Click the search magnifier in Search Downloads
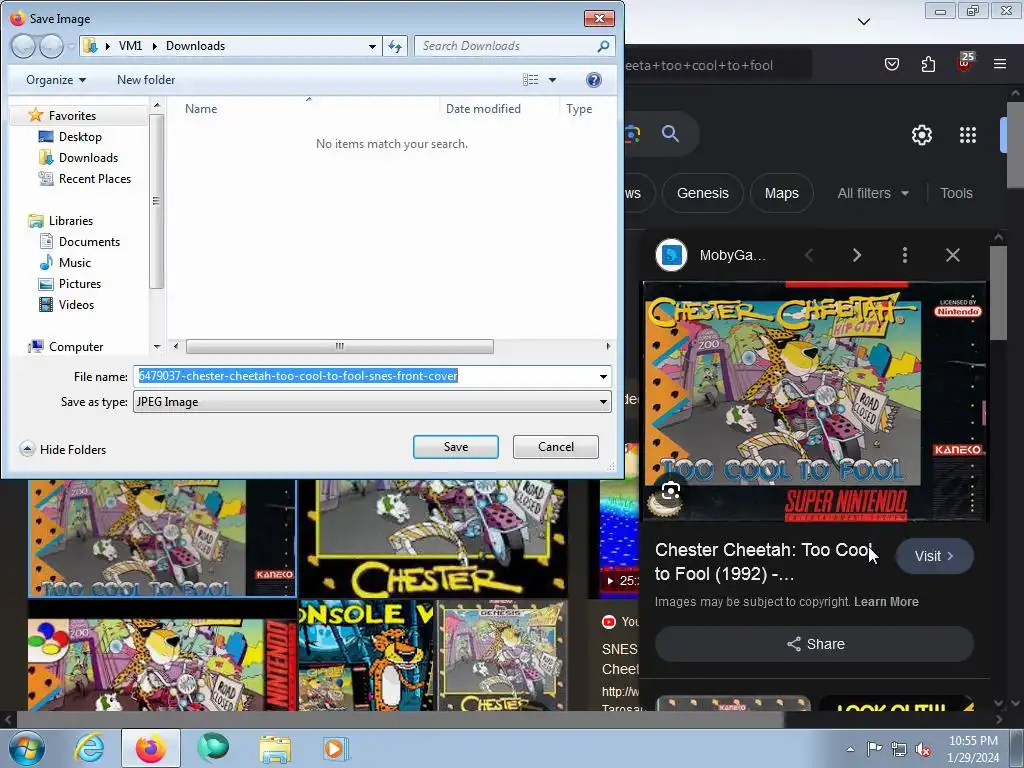This screenshot has height=768, width=1024. pyautogui.click(x=603, y=46)
